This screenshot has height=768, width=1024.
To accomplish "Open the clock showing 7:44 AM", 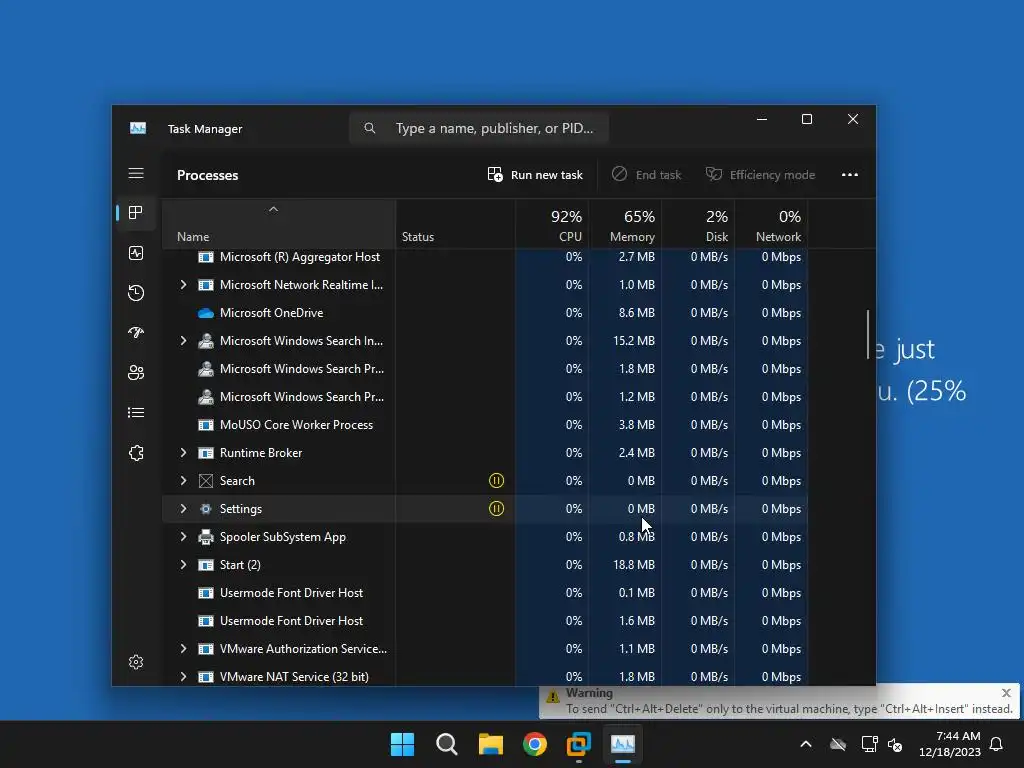I will click(950, 744).
